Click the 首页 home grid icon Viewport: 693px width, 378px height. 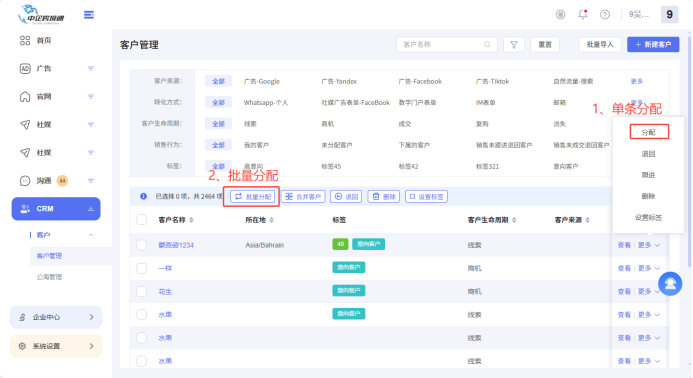(25, 41)
